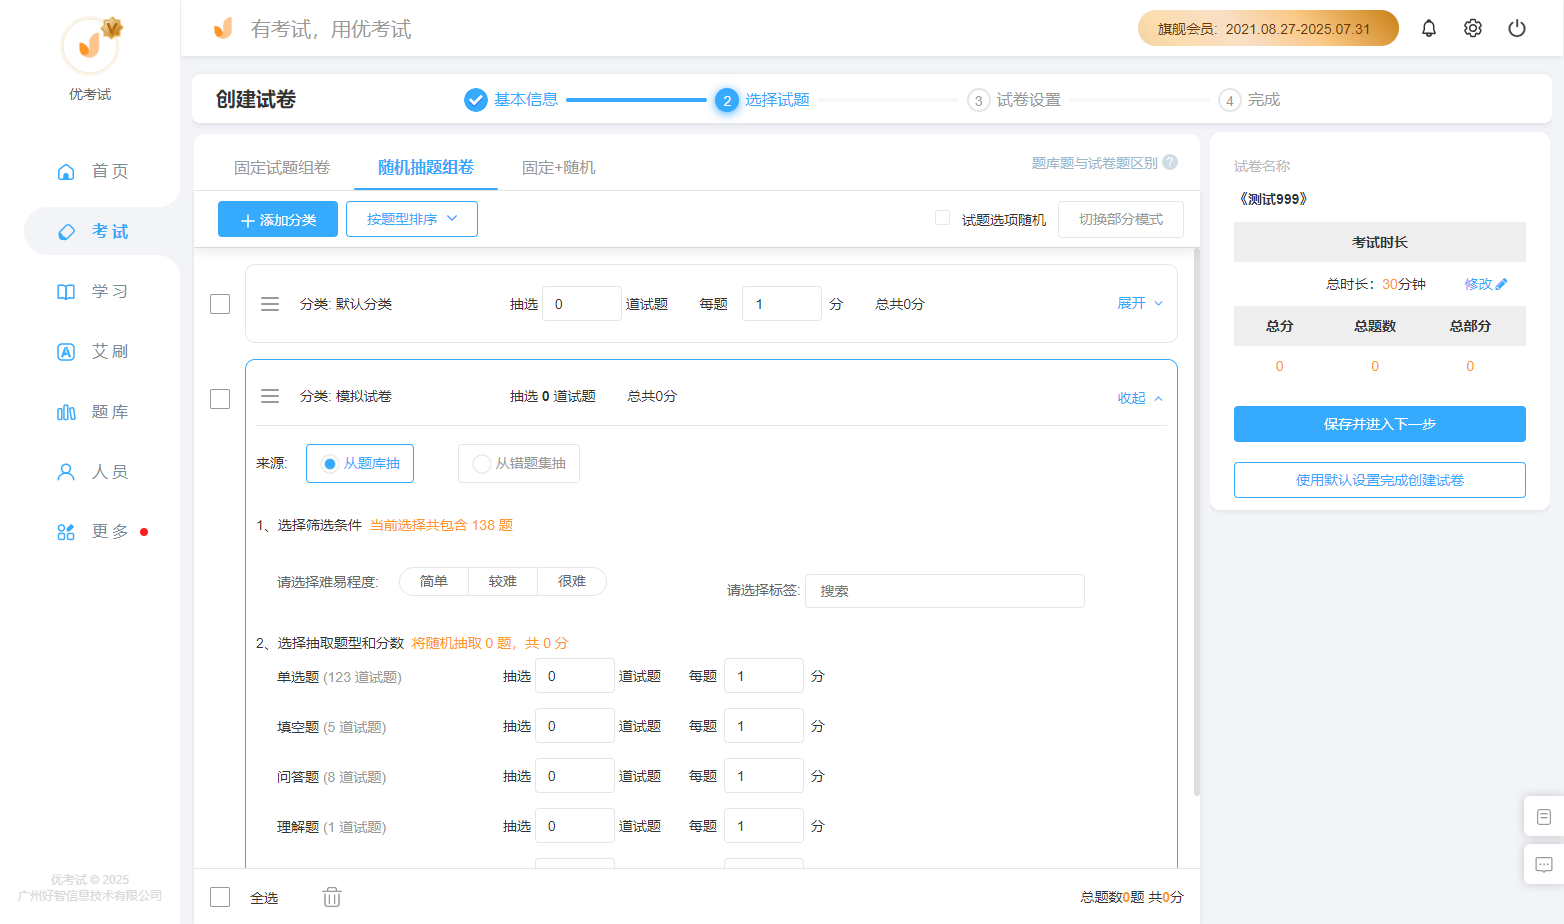Click the 切换部分模式 button

pyautogui.click(x=1121, y=219)
